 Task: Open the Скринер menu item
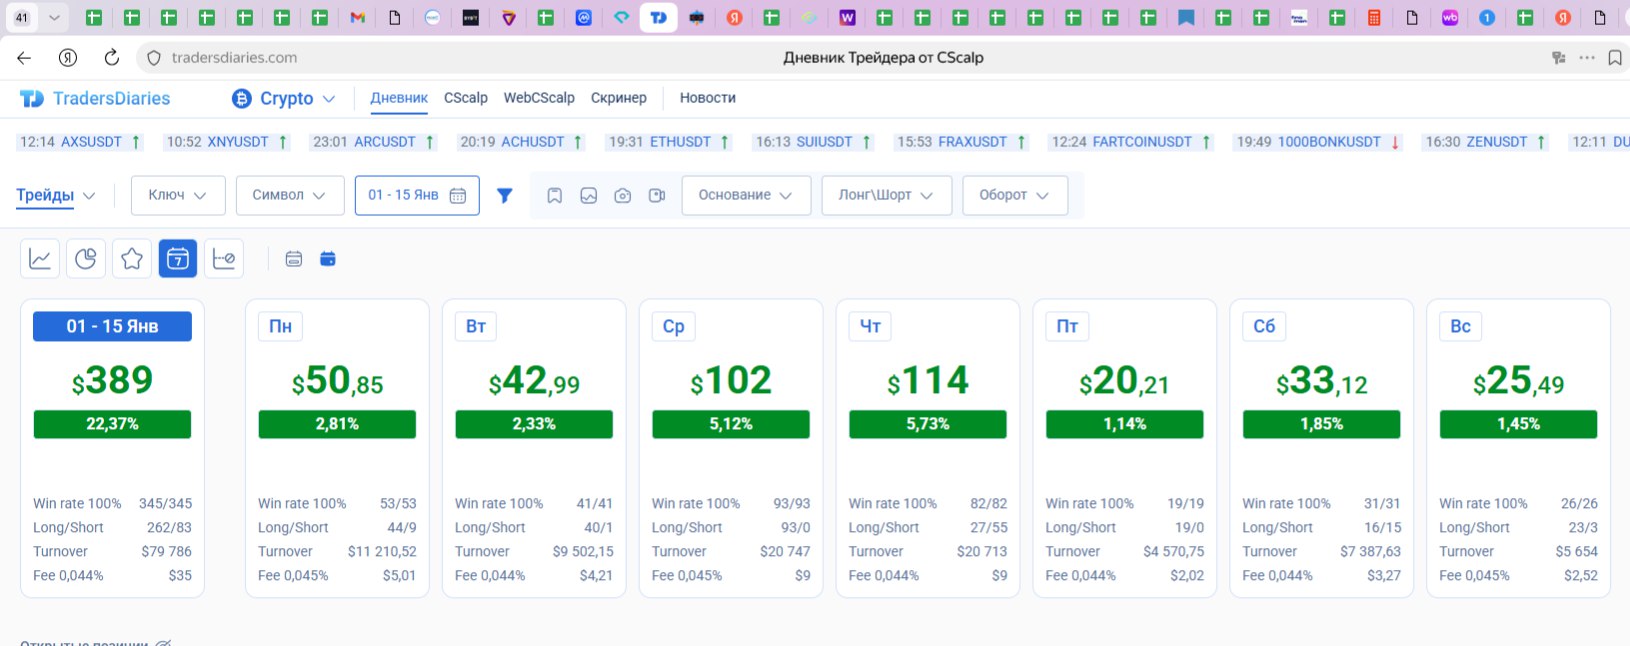pyautogui.click(x=618, y=98)
